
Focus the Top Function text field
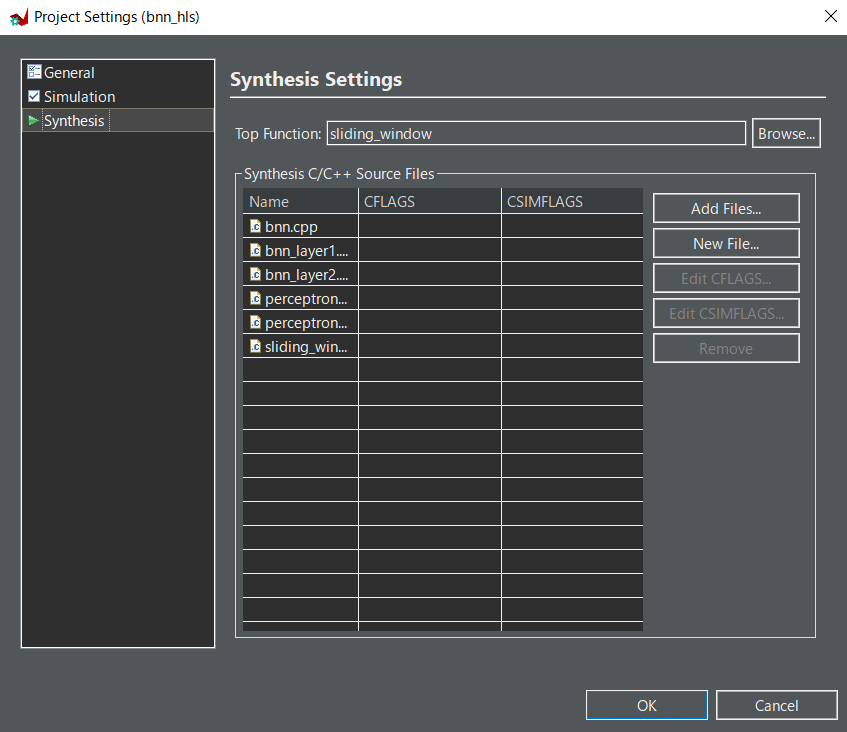pyautogui.click(x=536, y=133)
